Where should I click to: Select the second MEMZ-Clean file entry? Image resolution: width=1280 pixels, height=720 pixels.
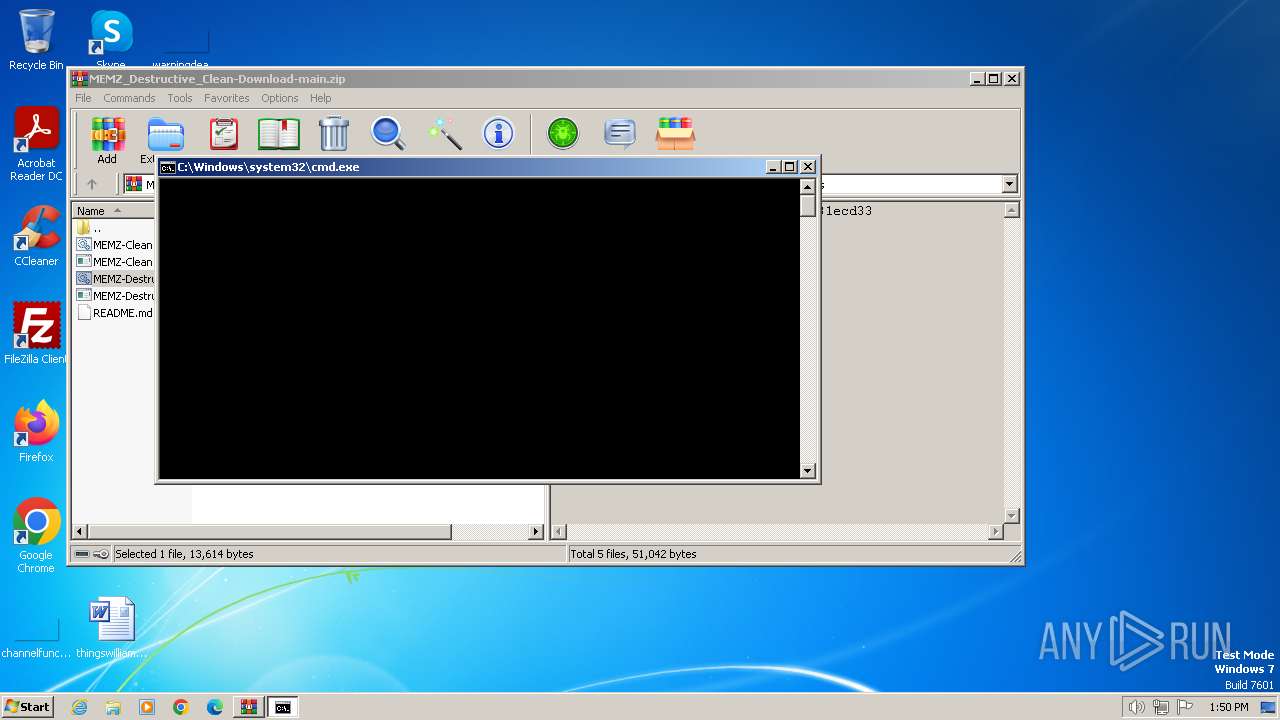114,262
